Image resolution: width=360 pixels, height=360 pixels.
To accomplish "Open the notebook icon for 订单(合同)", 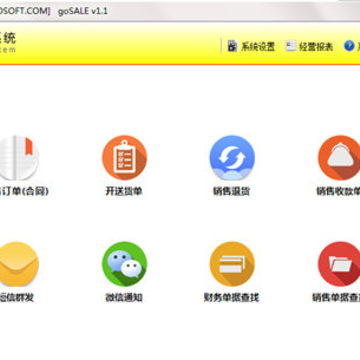I will click(19, 158).
